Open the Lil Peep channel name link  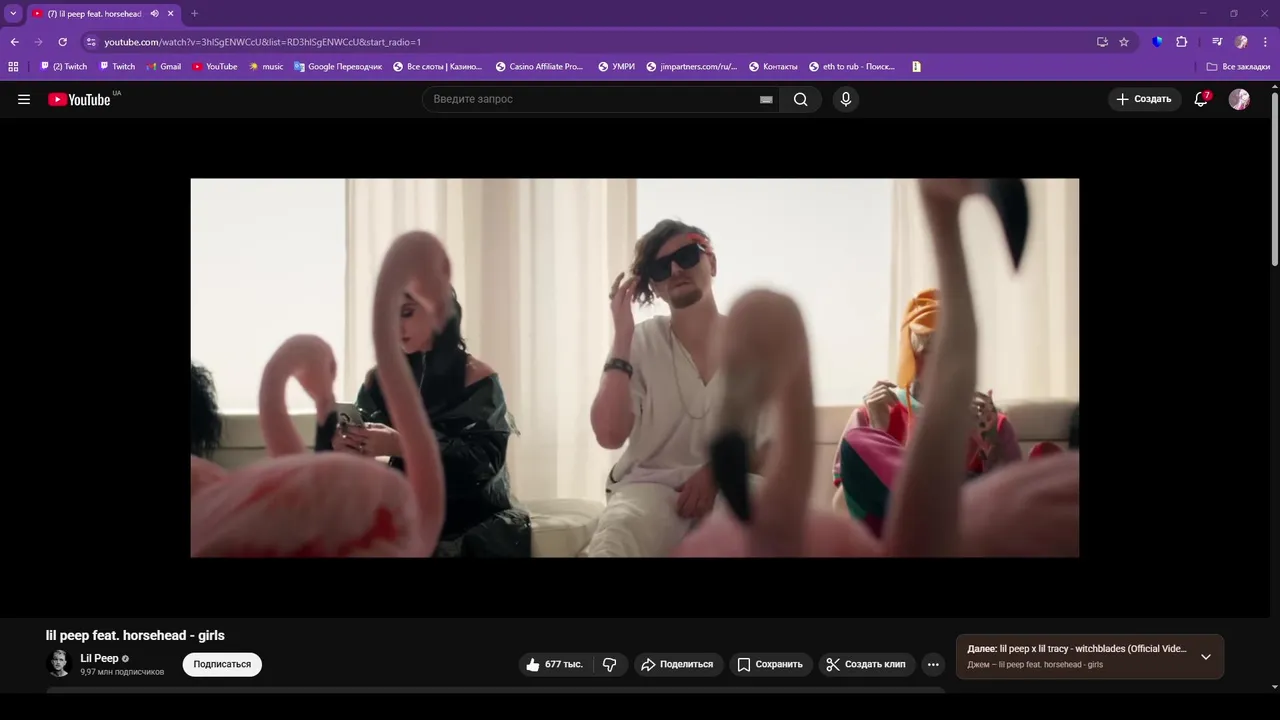click(99, 658)
